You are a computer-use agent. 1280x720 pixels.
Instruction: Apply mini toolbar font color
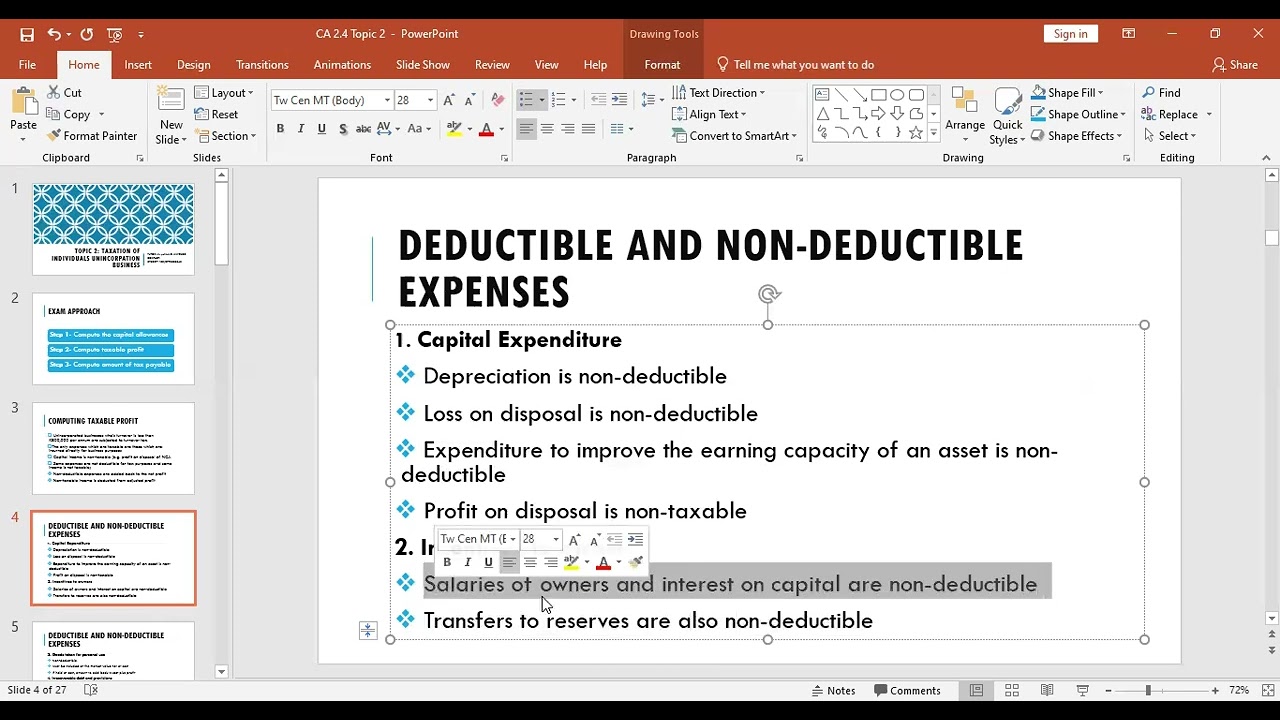603,562
